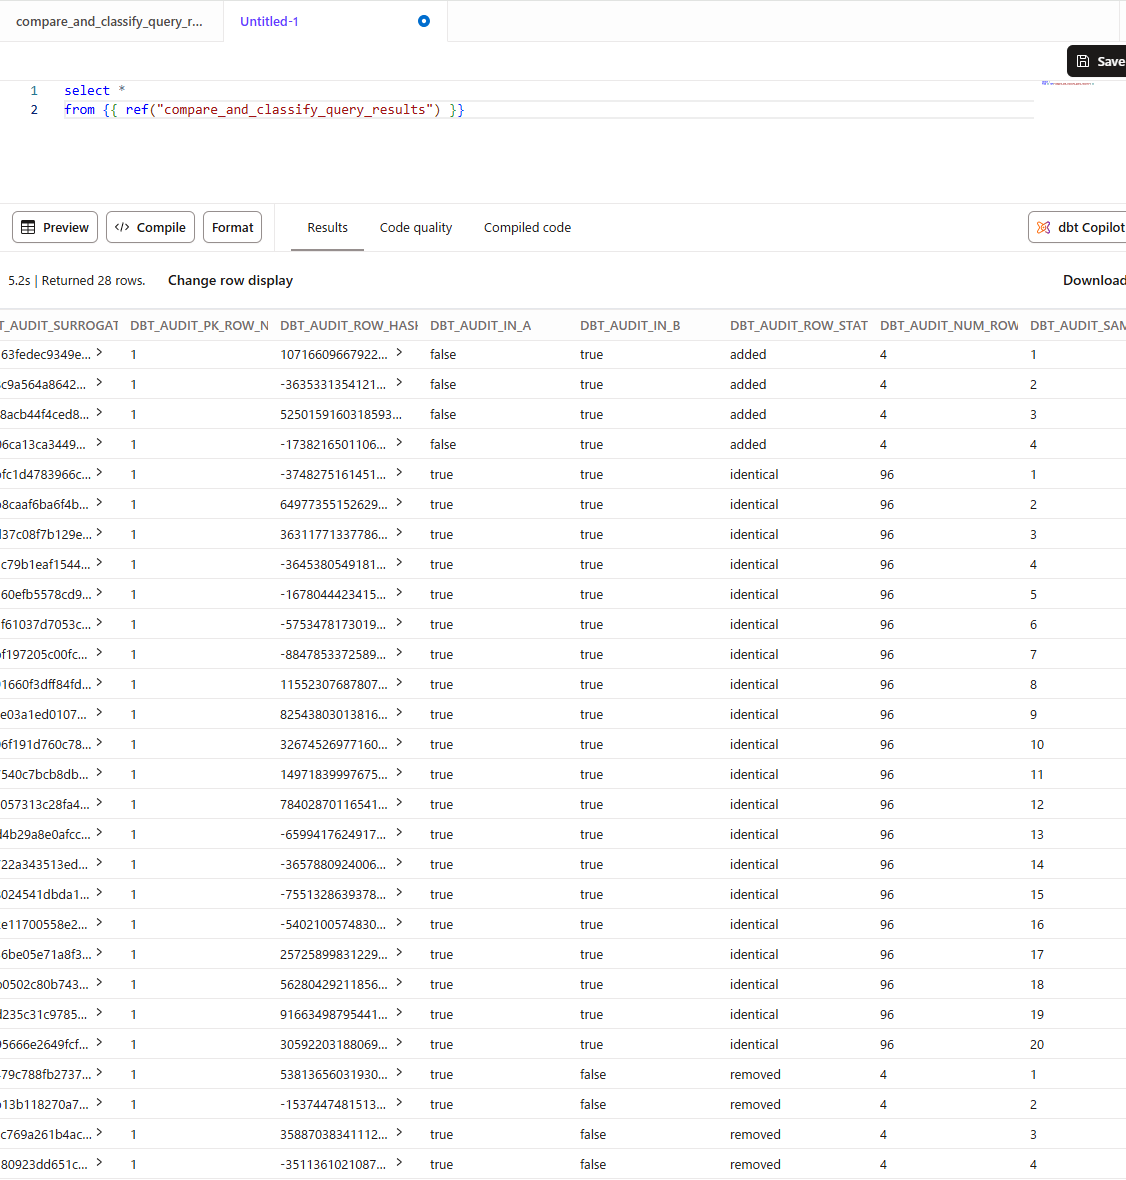Viewport: 1126px width, 1180px height.
Task: Expand row hash cell -3635331354121...
Action: (399, 382)
